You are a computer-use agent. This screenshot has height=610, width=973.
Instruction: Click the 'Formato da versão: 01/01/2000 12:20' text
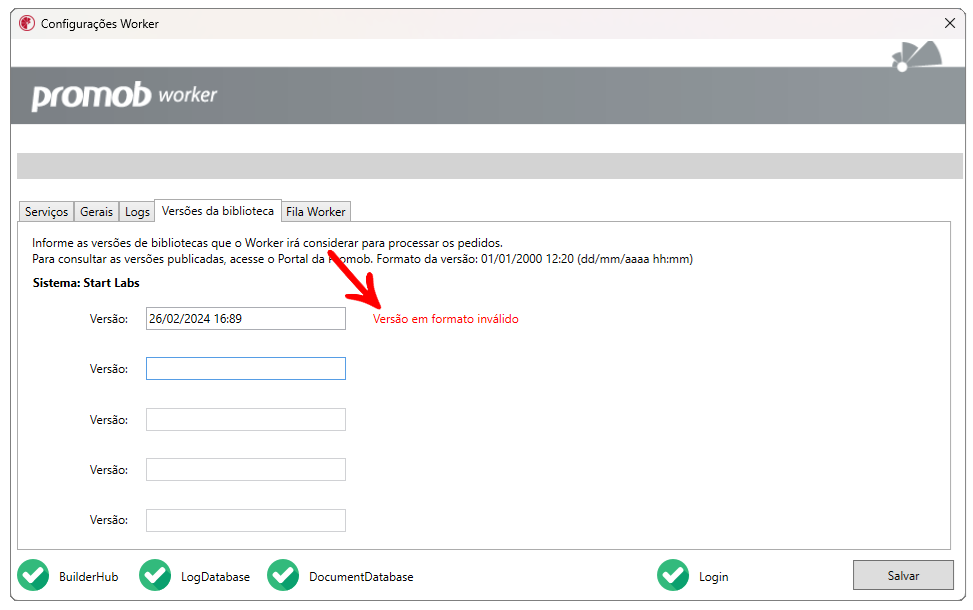pyautogui.click(x=475, y=259)
